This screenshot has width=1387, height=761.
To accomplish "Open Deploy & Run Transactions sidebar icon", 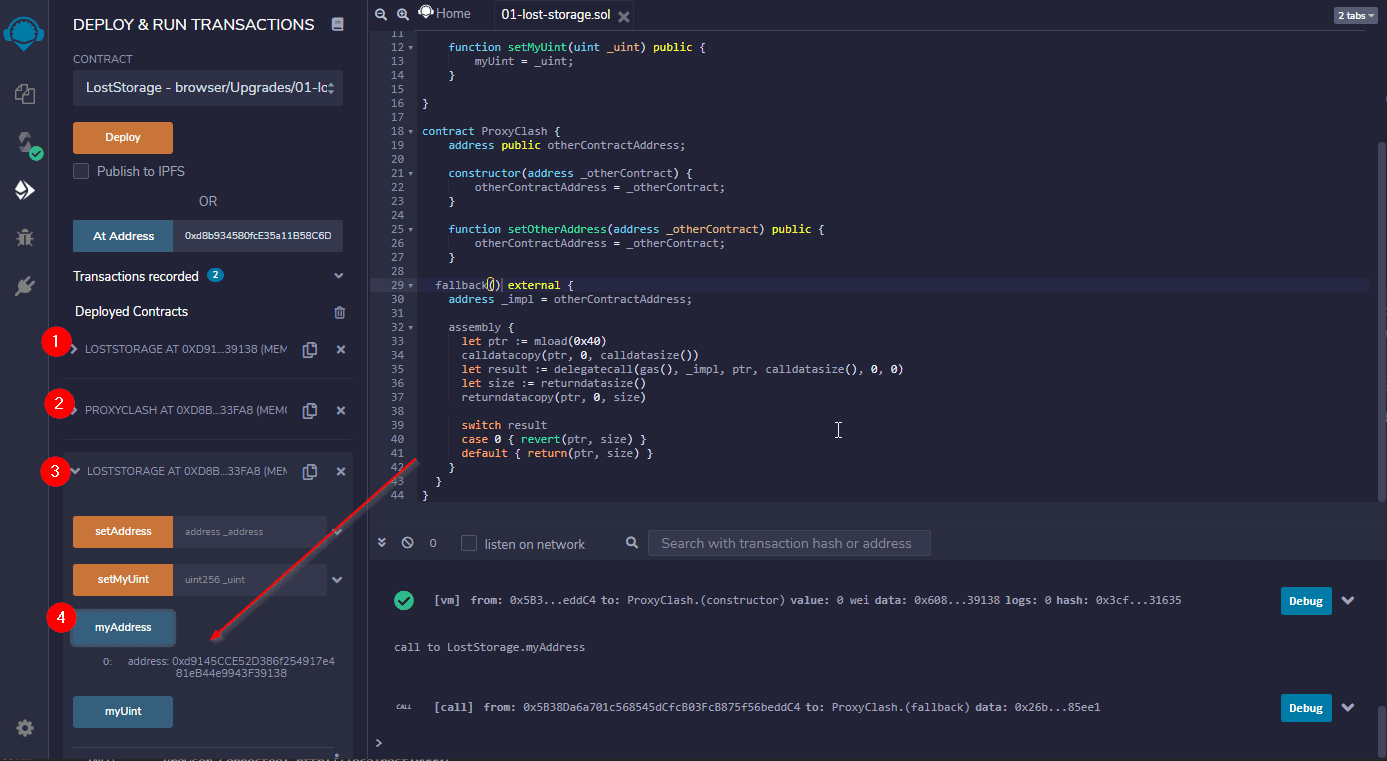I will pyautogui.click(x=25, y=190).
